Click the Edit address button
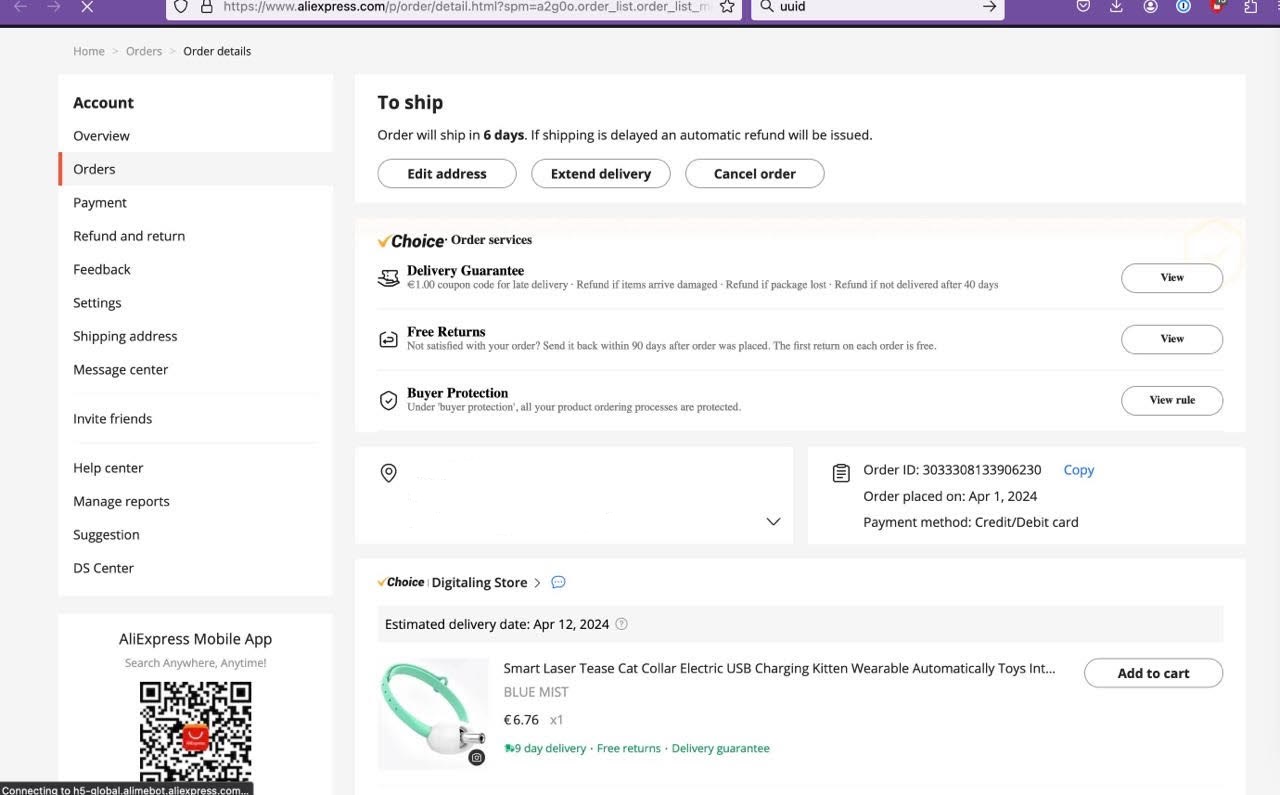Image resolution: width=1280 pixels, height=795 pixels. click(447, 174)
